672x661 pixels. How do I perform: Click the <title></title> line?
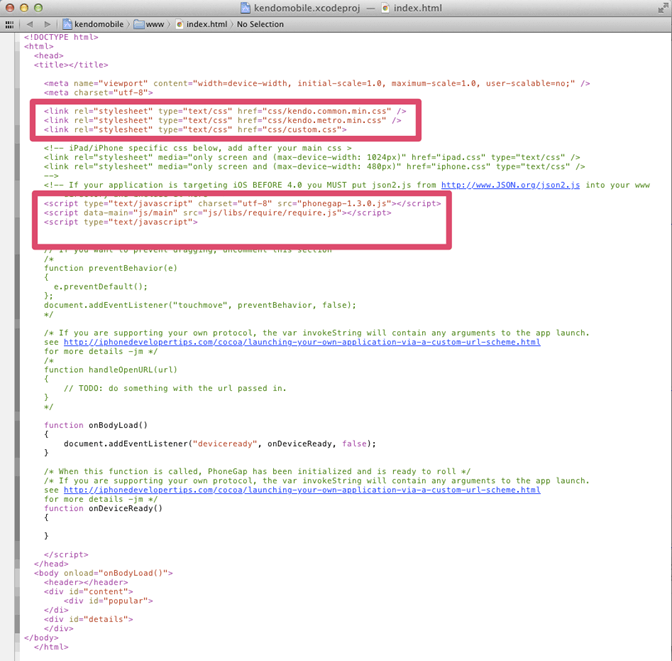71,65
